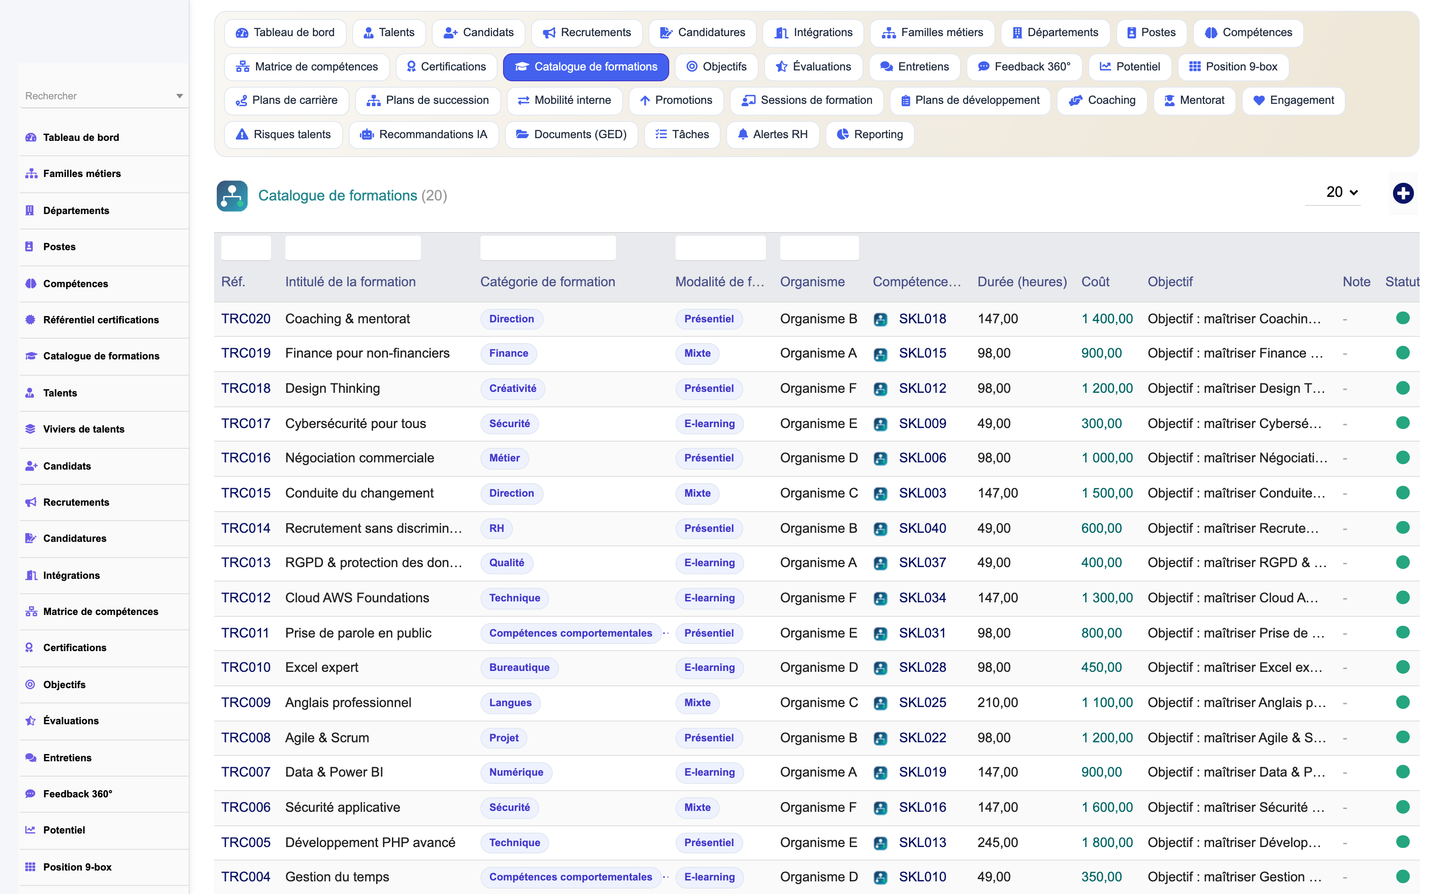Screen dimensions: 1445x894
Task: Switch to the Sessions de formation tab
Action: (x=807, y=100)
